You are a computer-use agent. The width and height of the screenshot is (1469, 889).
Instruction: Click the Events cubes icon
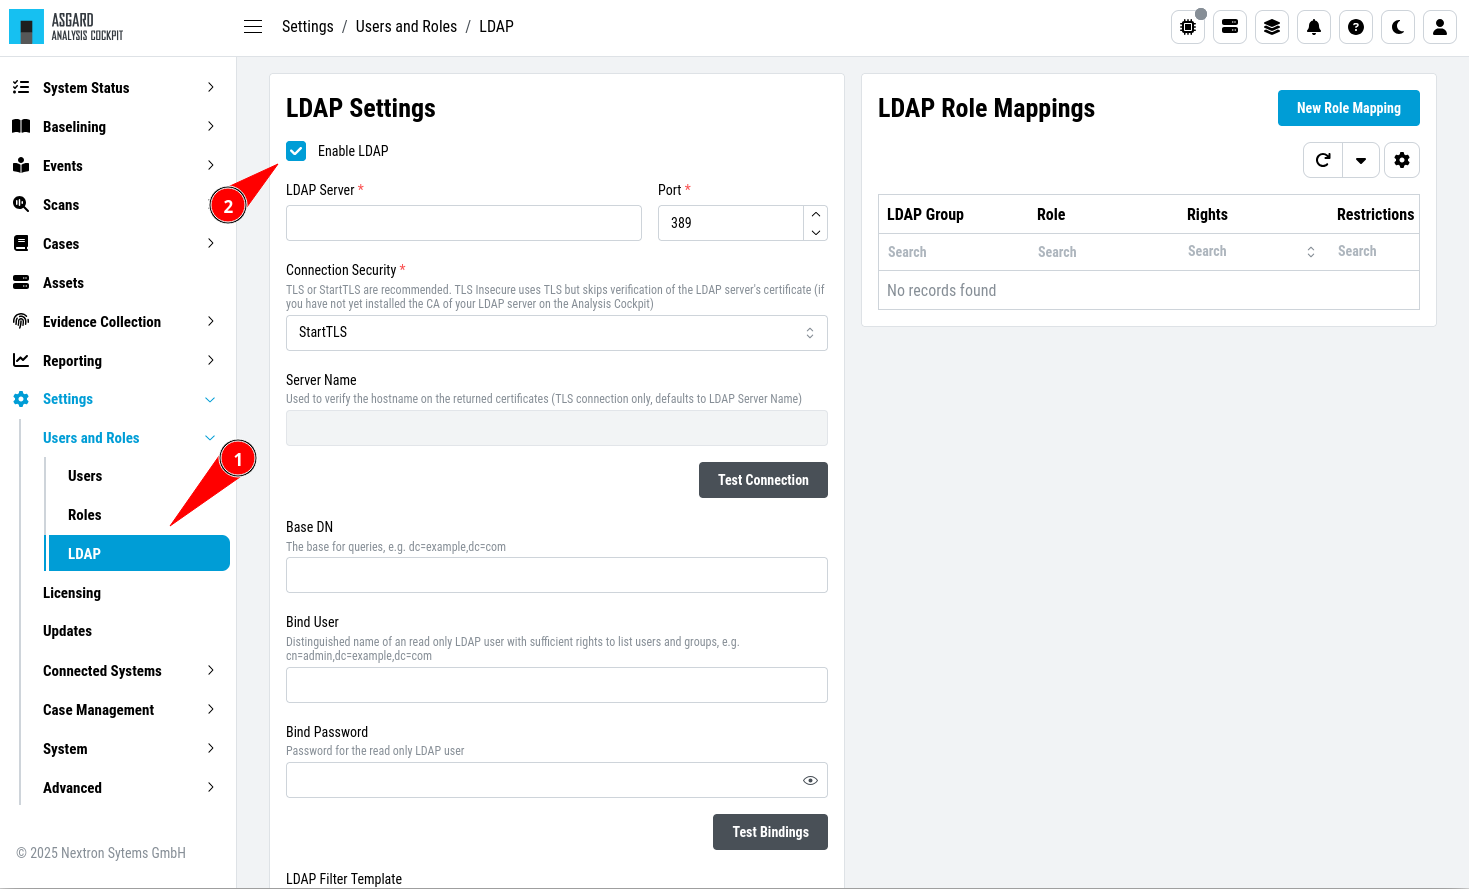[x=21, y=165]
